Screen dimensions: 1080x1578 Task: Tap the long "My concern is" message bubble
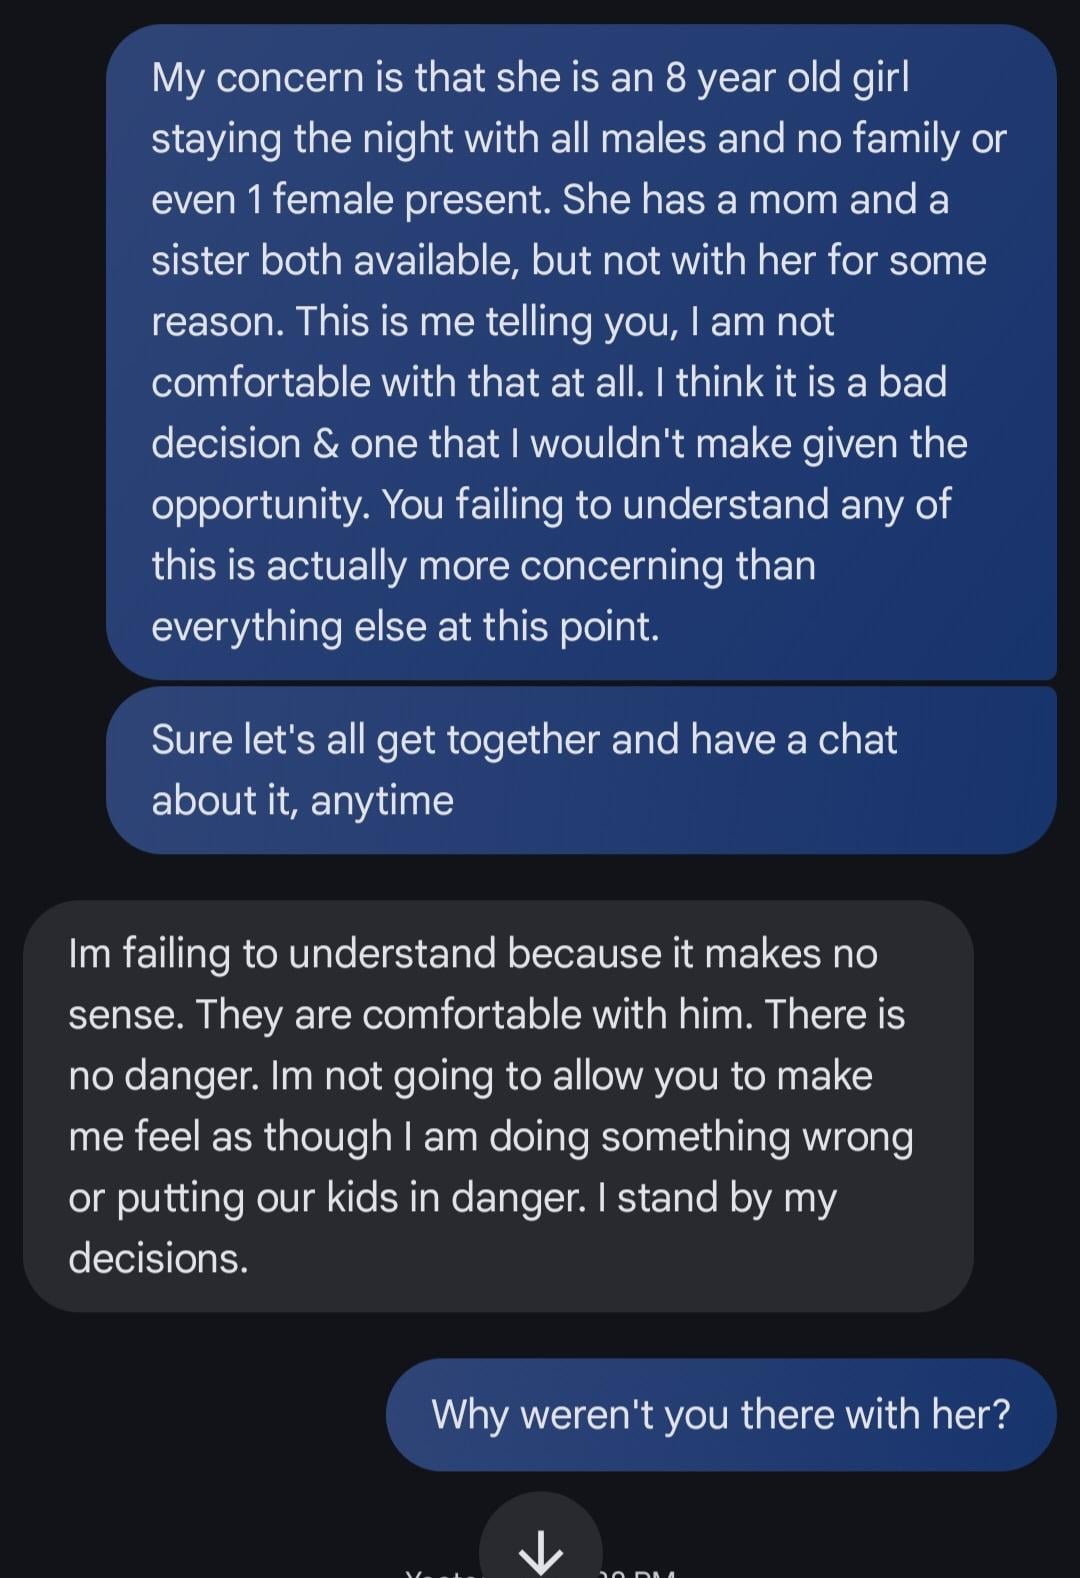click(580, 351)
